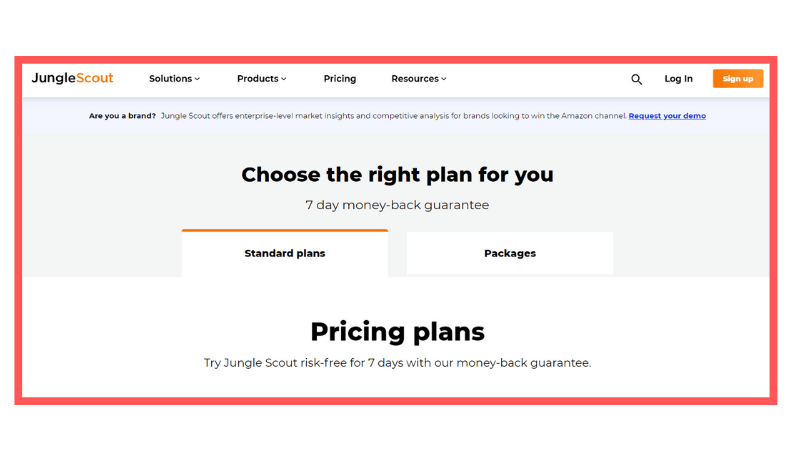Open search with the magnifier icon
800x450 pixels.
(x=636, y=79)
